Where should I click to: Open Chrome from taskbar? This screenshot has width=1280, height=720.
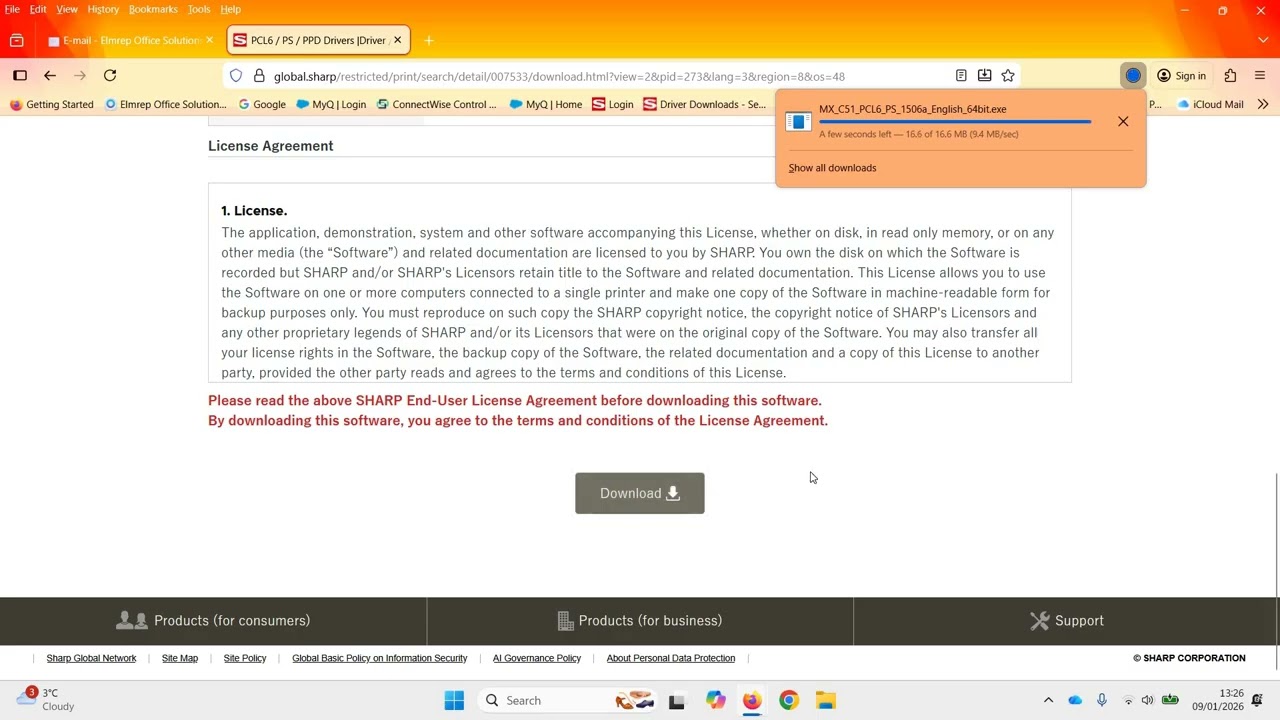coord(789,700)
